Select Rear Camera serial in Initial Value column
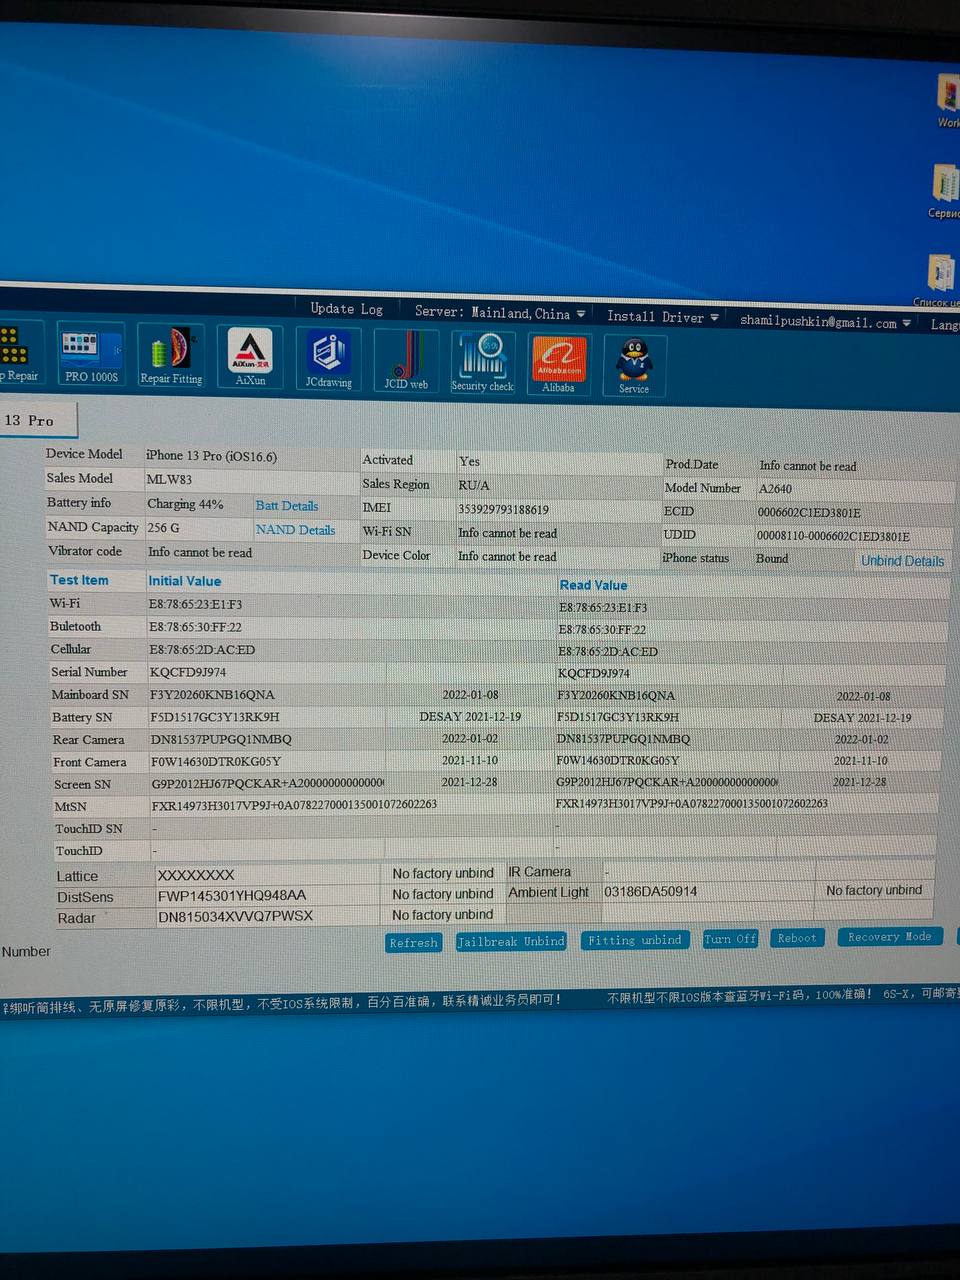The height and width of the screenshot is (1280, 960). click(221, 739)
